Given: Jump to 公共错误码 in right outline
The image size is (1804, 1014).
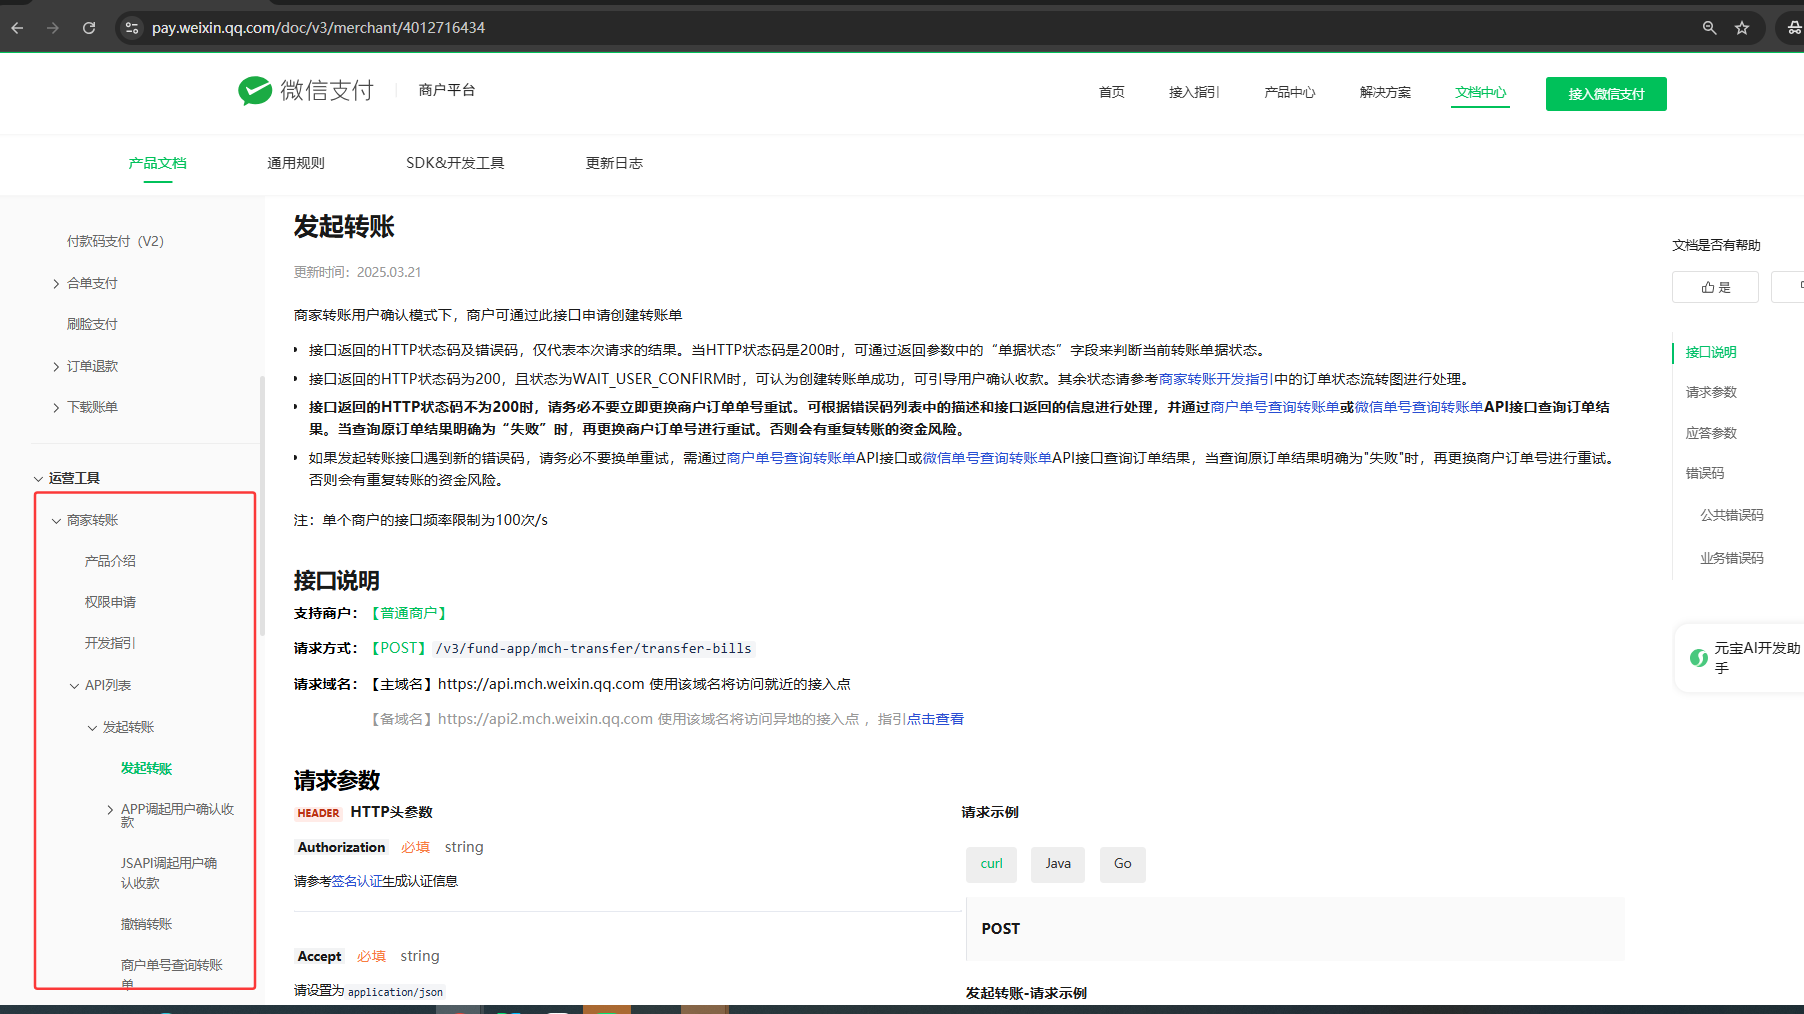Looking at the screenshot, I should coord(1732,515).
